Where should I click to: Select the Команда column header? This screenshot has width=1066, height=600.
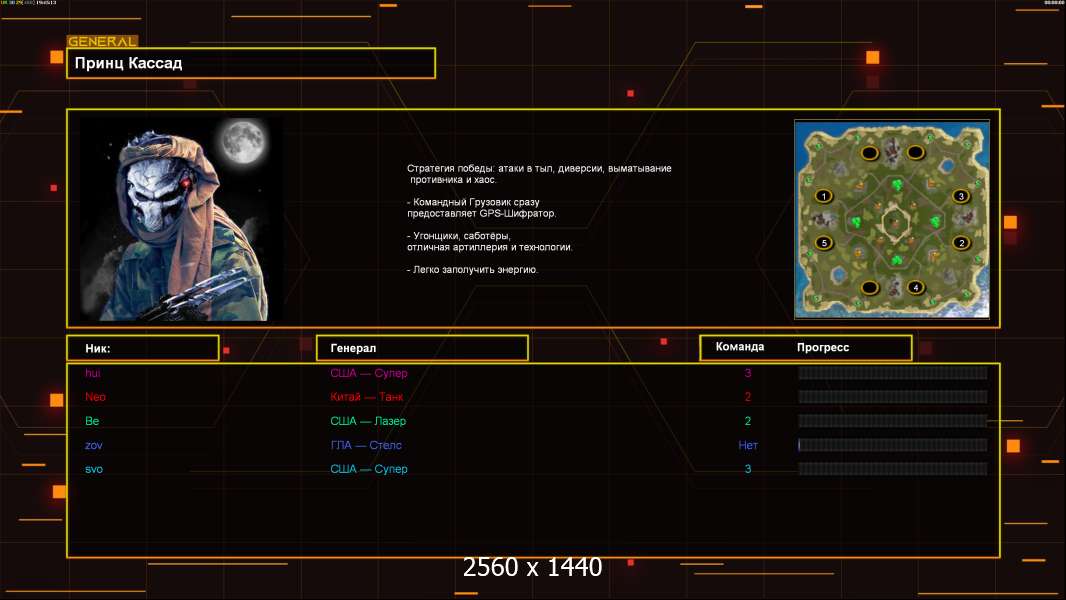click(740, 347)
